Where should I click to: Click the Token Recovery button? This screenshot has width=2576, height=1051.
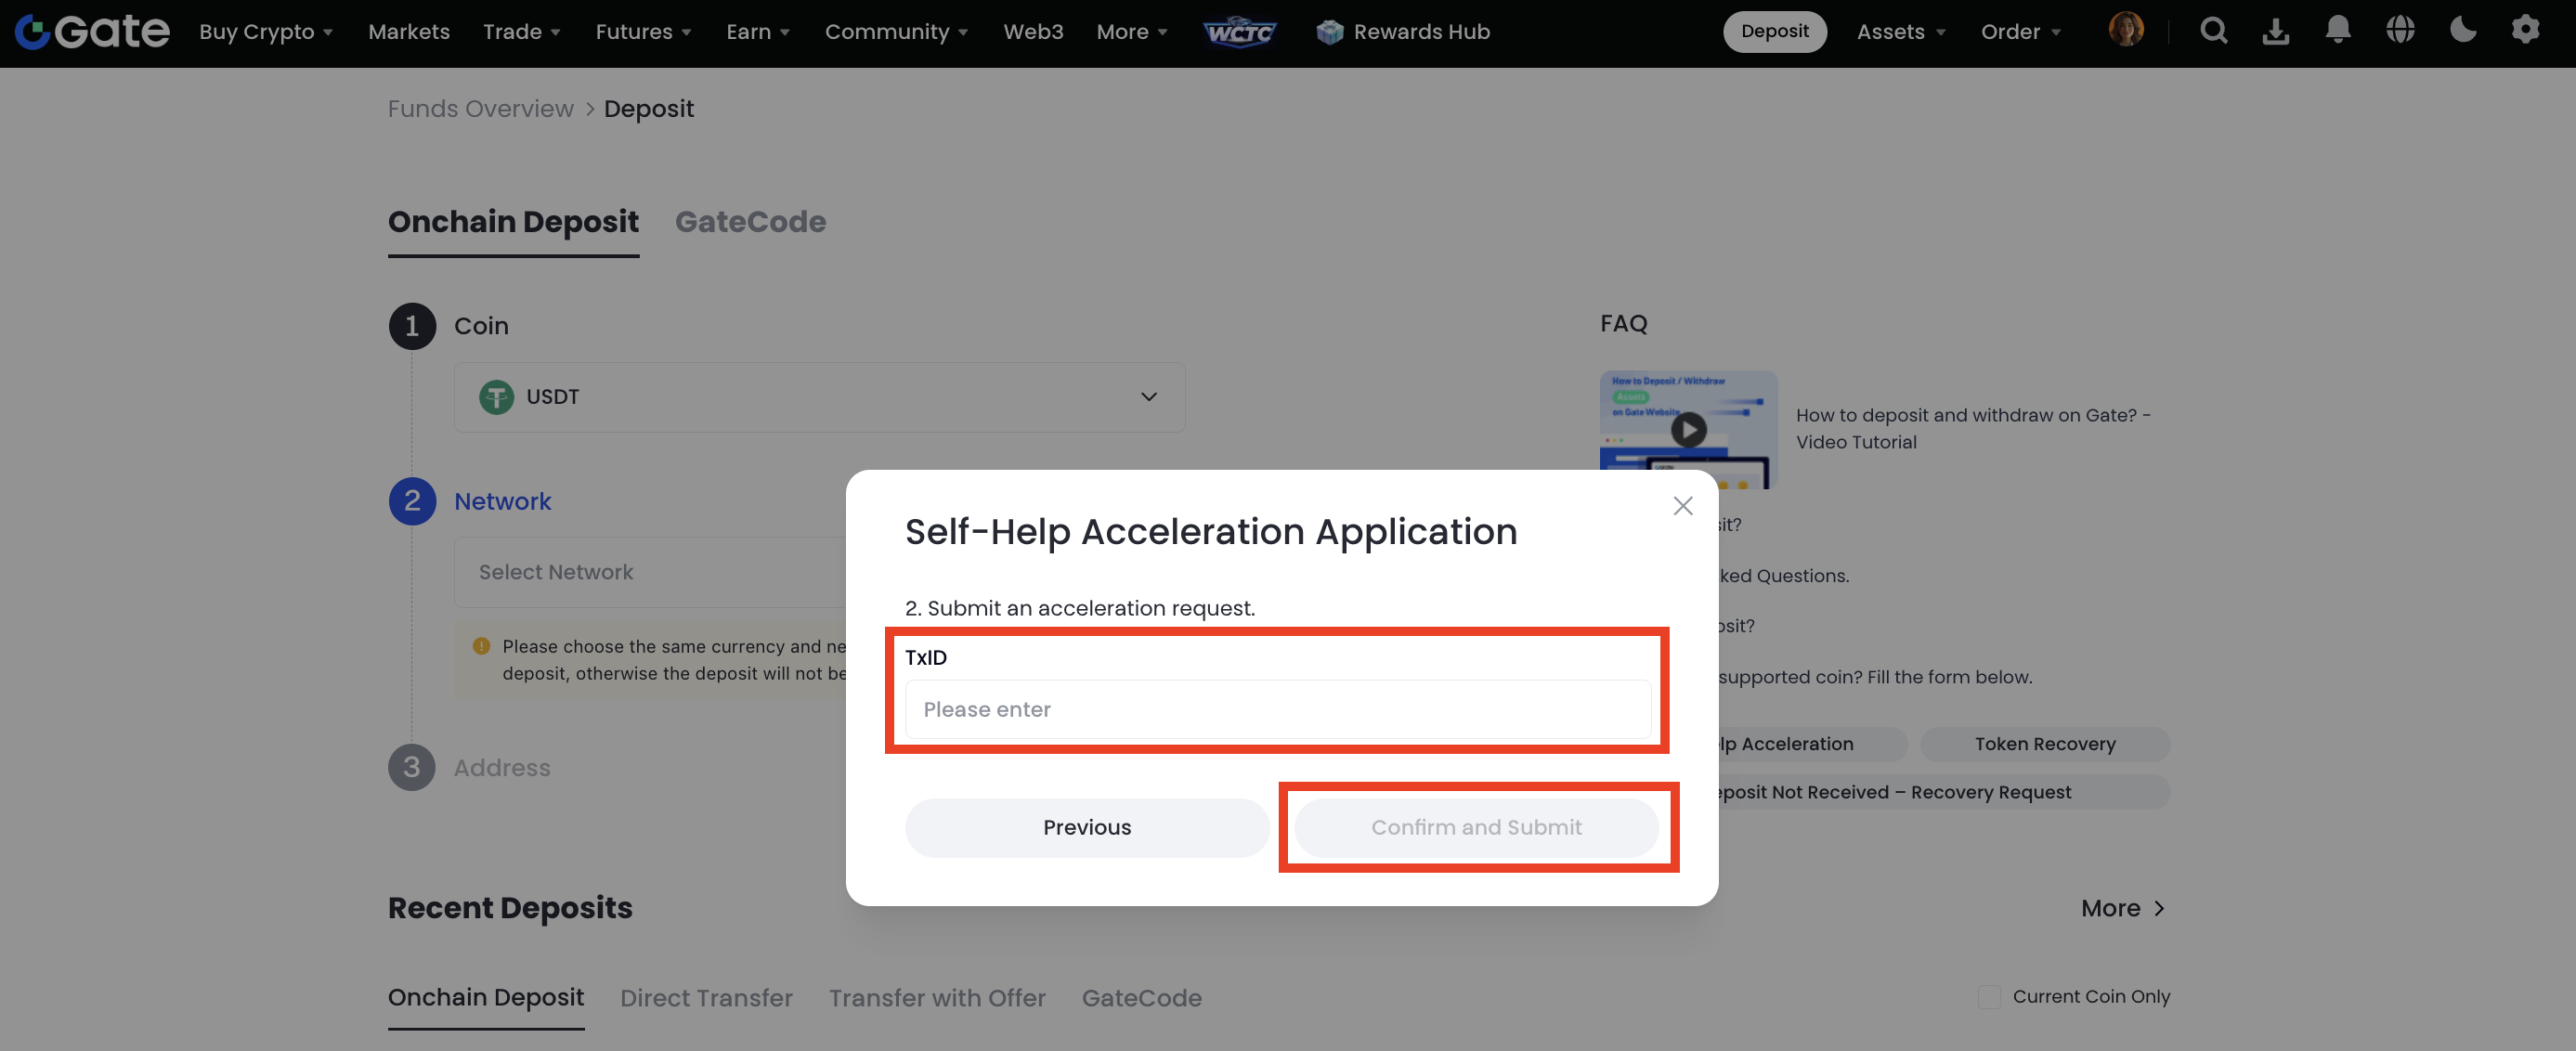2044,744
